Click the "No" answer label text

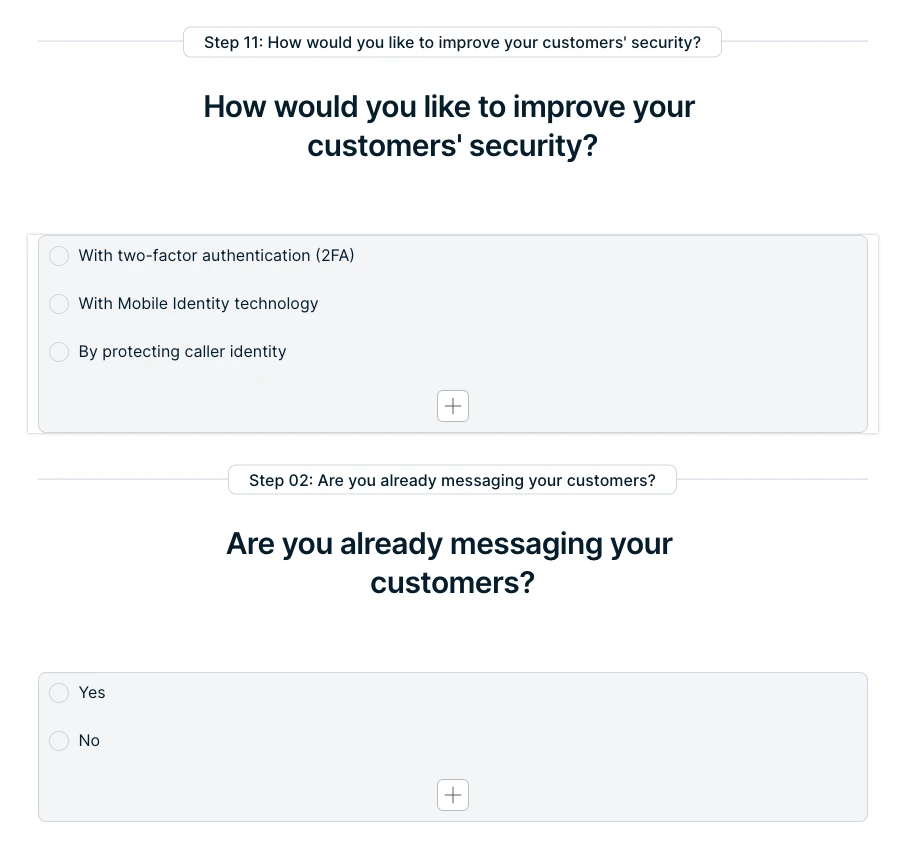pyautogui.click(x=89, y=741)
